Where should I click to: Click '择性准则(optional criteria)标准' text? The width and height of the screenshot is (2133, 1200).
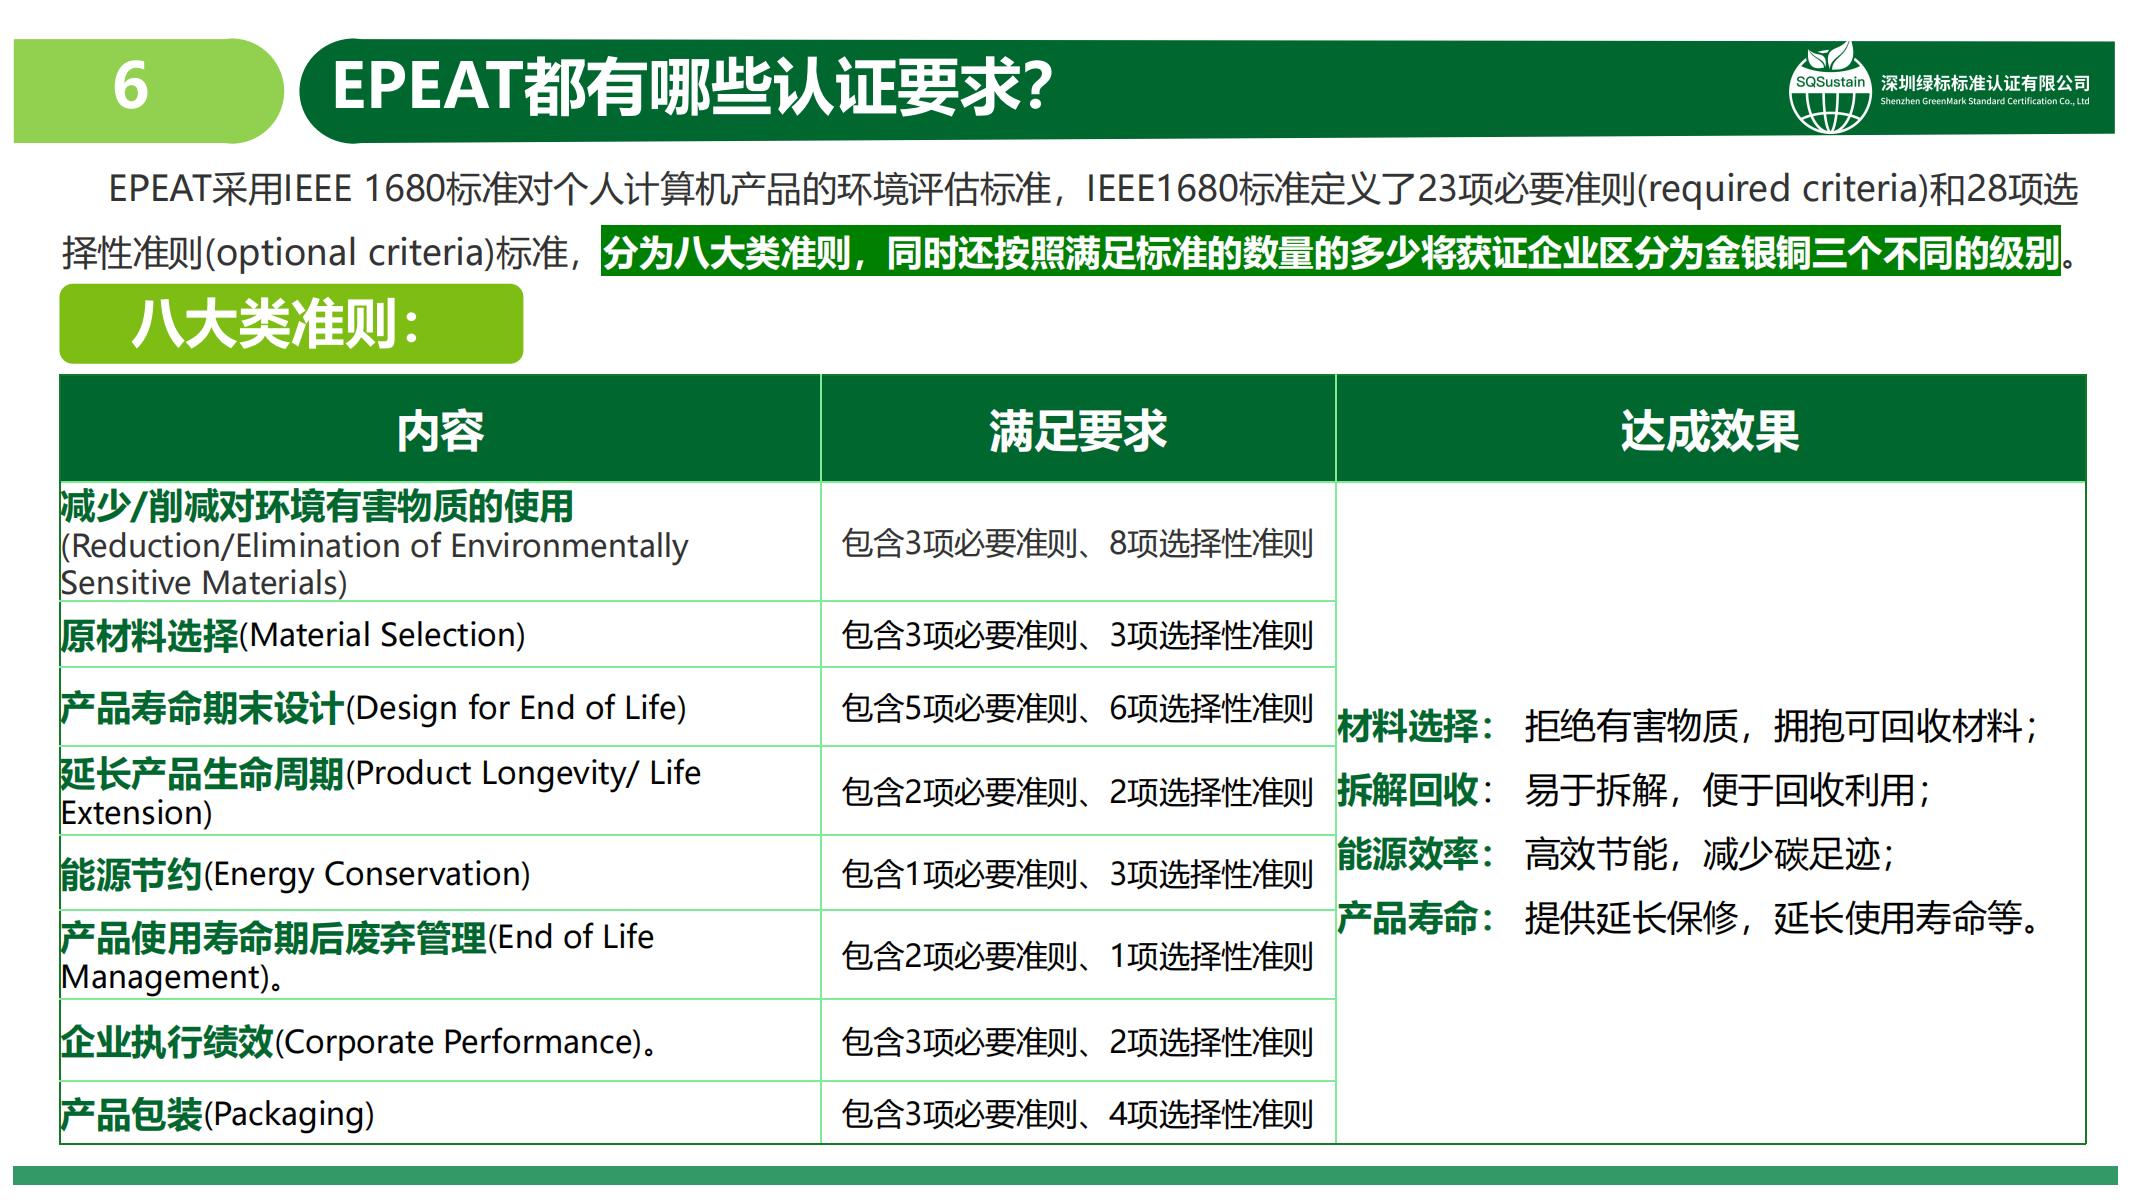[314, 253]
